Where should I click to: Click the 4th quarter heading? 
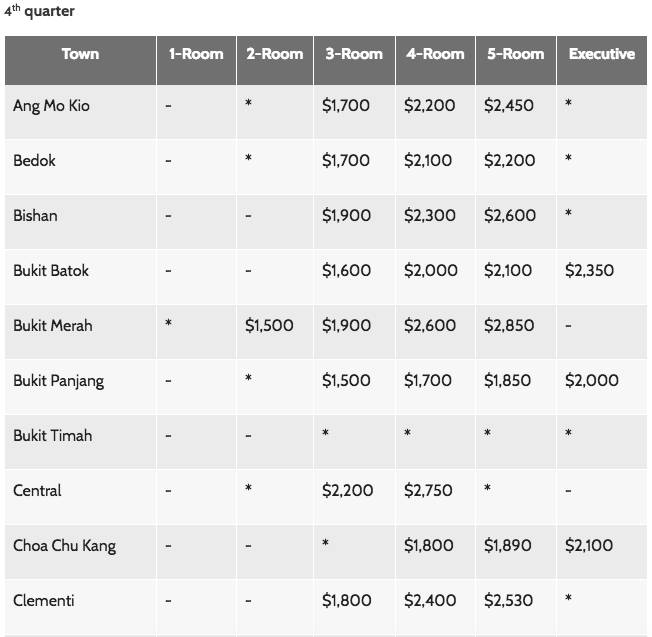39,11
